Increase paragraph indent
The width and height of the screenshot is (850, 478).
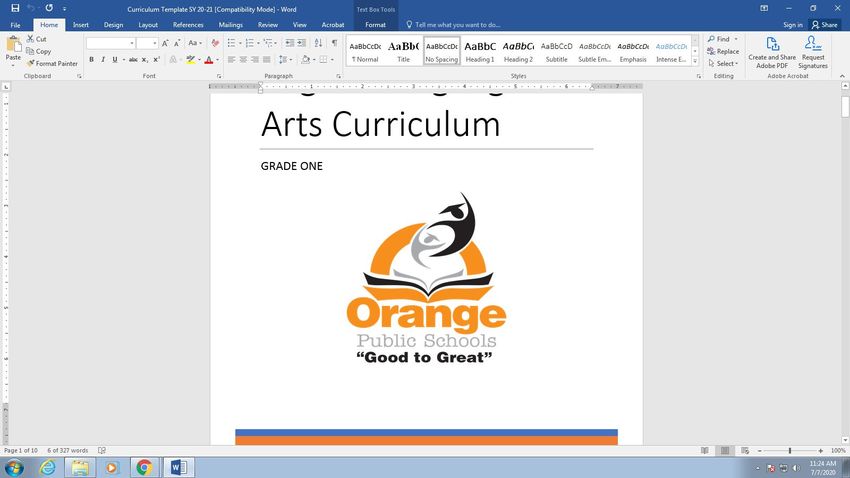tap(301, 43)
